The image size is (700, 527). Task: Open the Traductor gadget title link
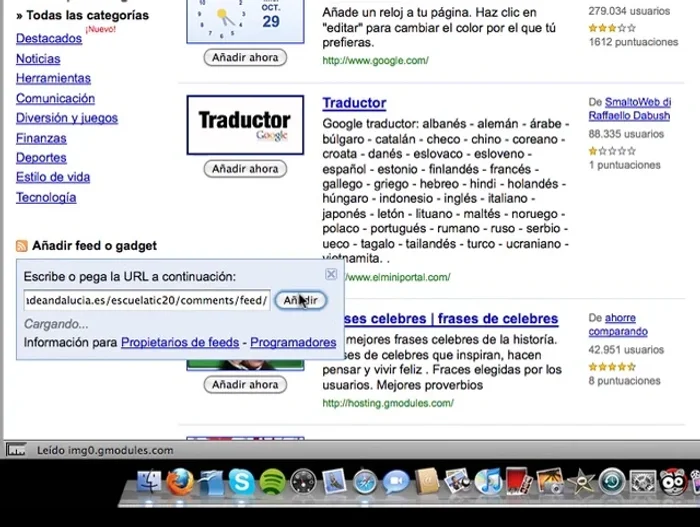point(354,103)
